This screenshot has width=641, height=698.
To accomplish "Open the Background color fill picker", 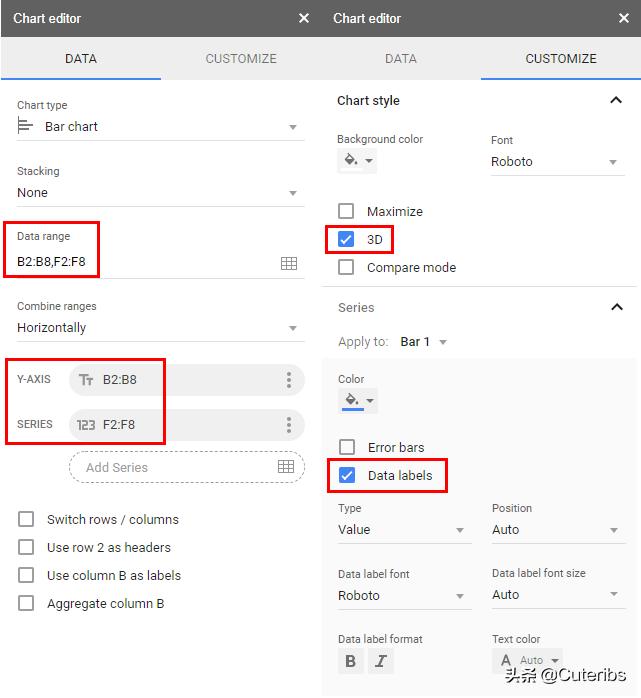I will click(x=357, y=160).
